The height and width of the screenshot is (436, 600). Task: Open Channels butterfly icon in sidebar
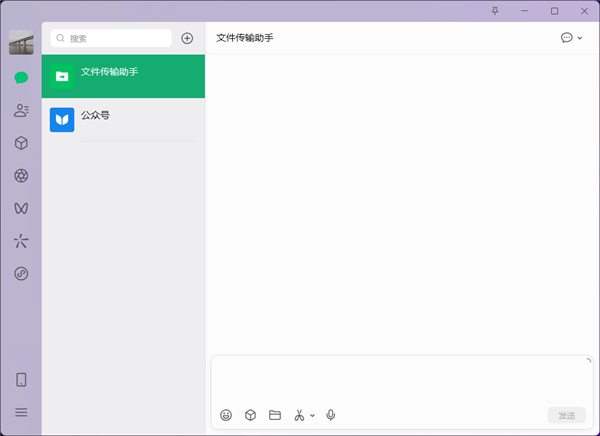tap(21, 208)
